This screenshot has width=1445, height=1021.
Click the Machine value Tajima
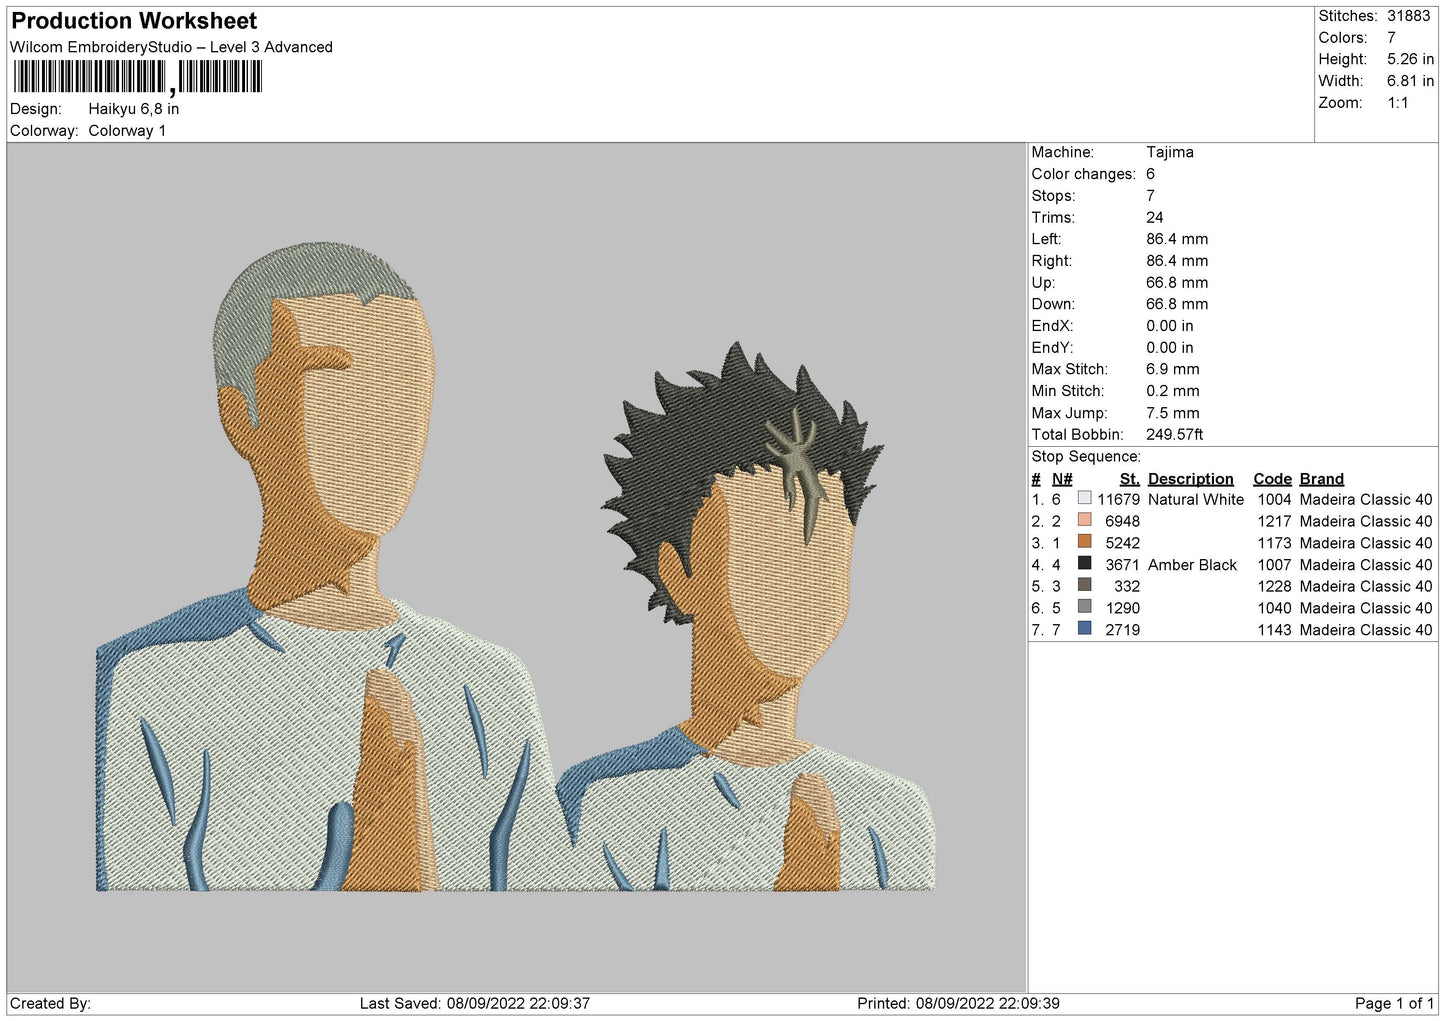tap(1170, 152)
